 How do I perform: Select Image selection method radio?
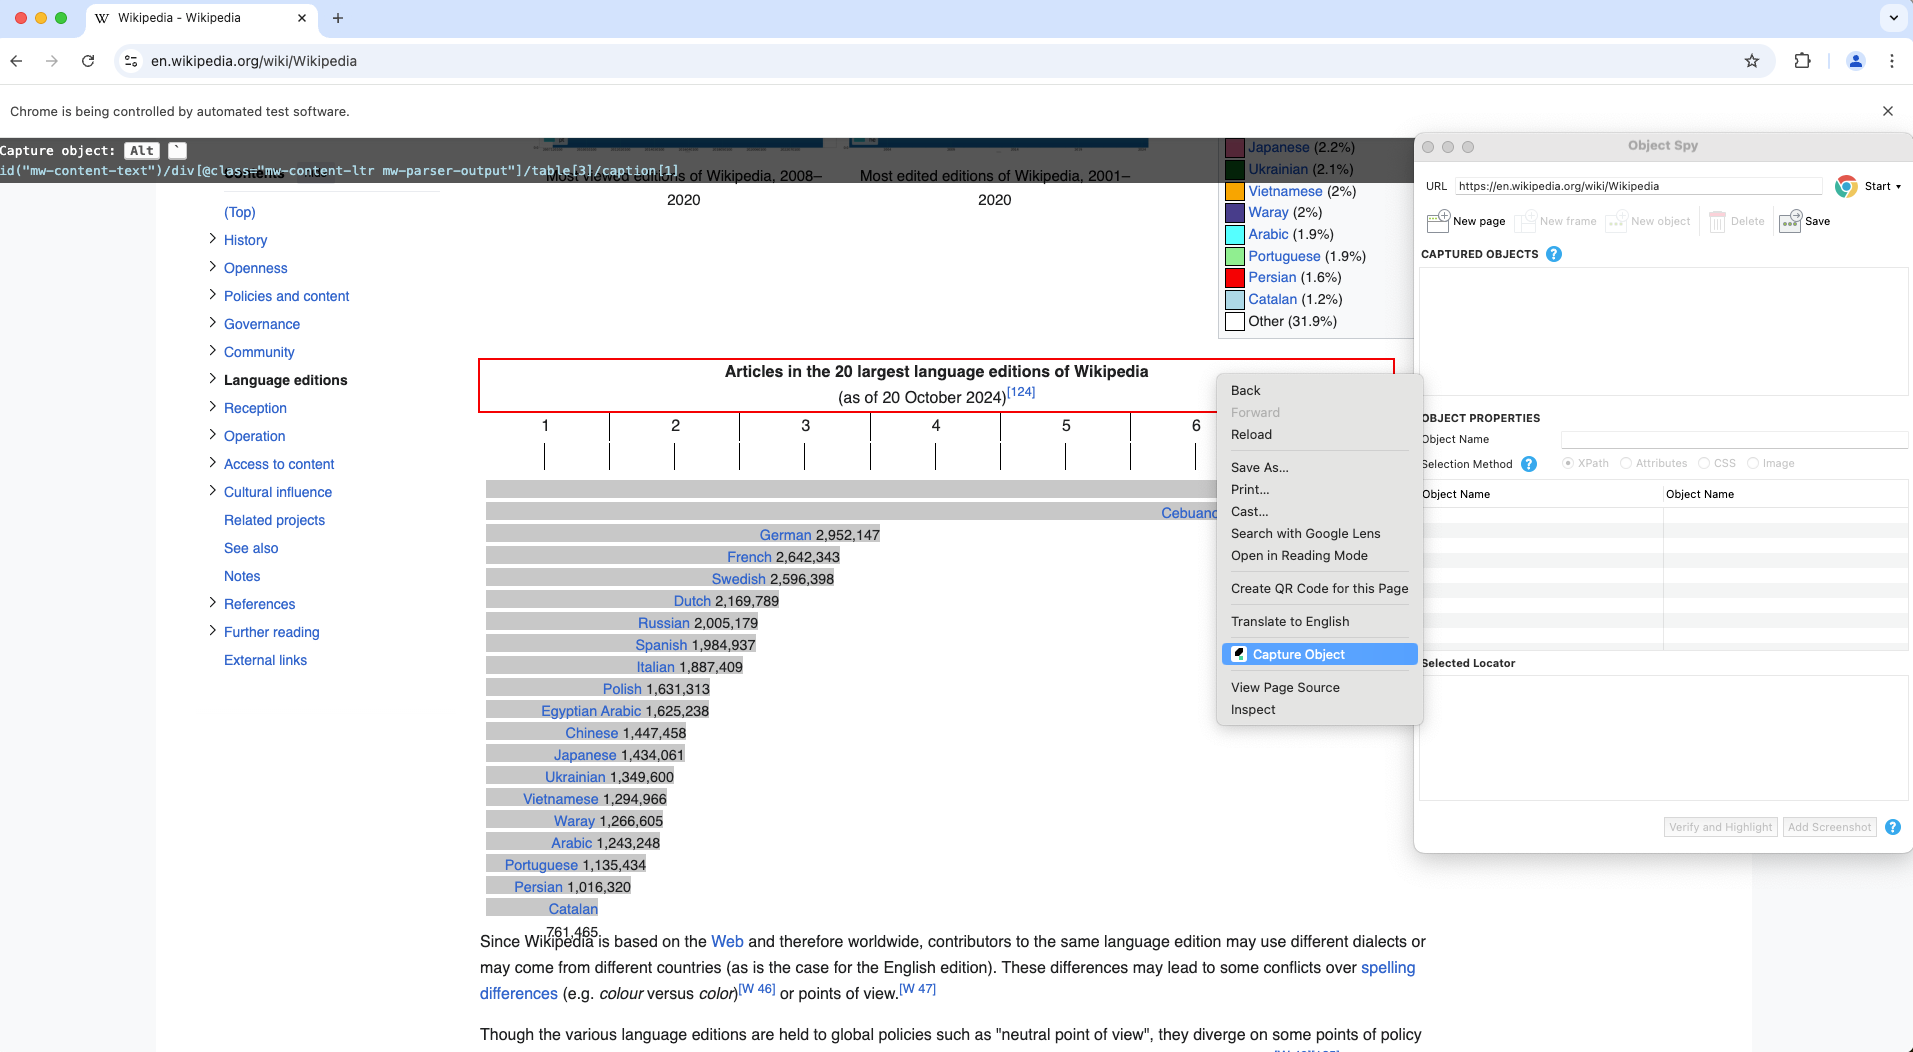(1753, 463)
